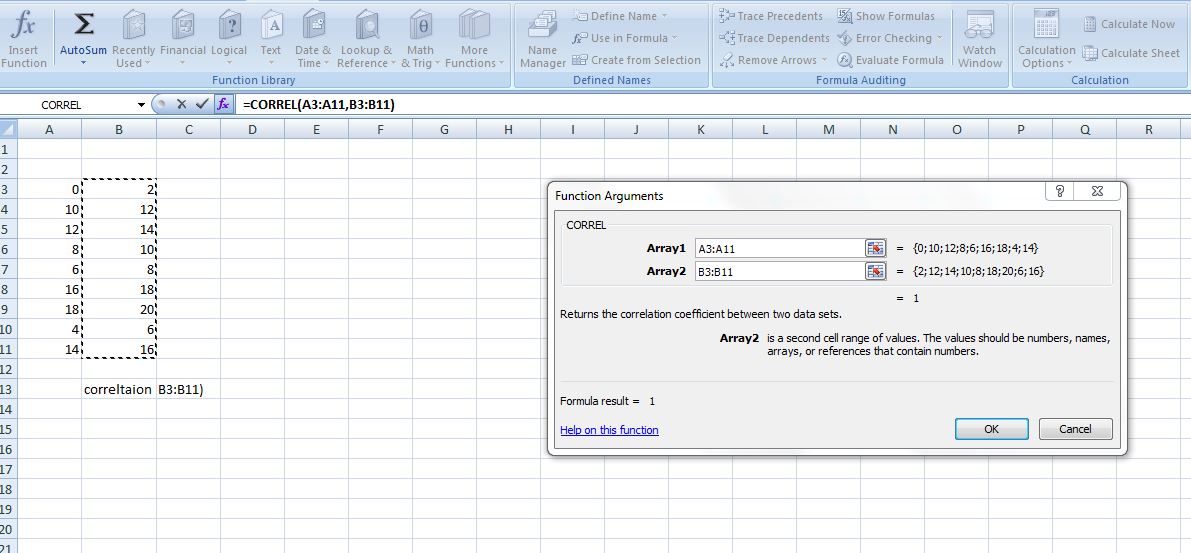Select column D header
The width and height of the screenshot is (1191, 553).
(252, 129)
